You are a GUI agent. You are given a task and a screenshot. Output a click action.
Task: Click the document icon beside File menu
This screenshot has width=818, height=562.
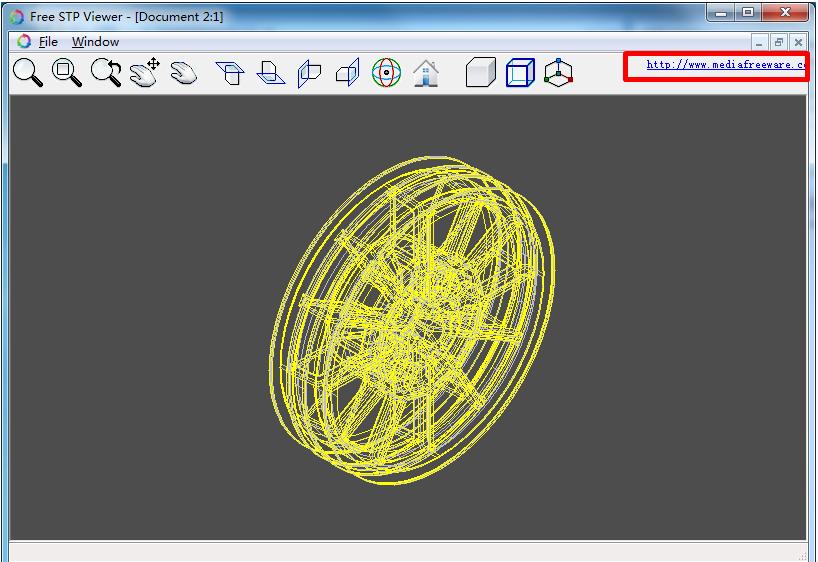coord(24,42)
